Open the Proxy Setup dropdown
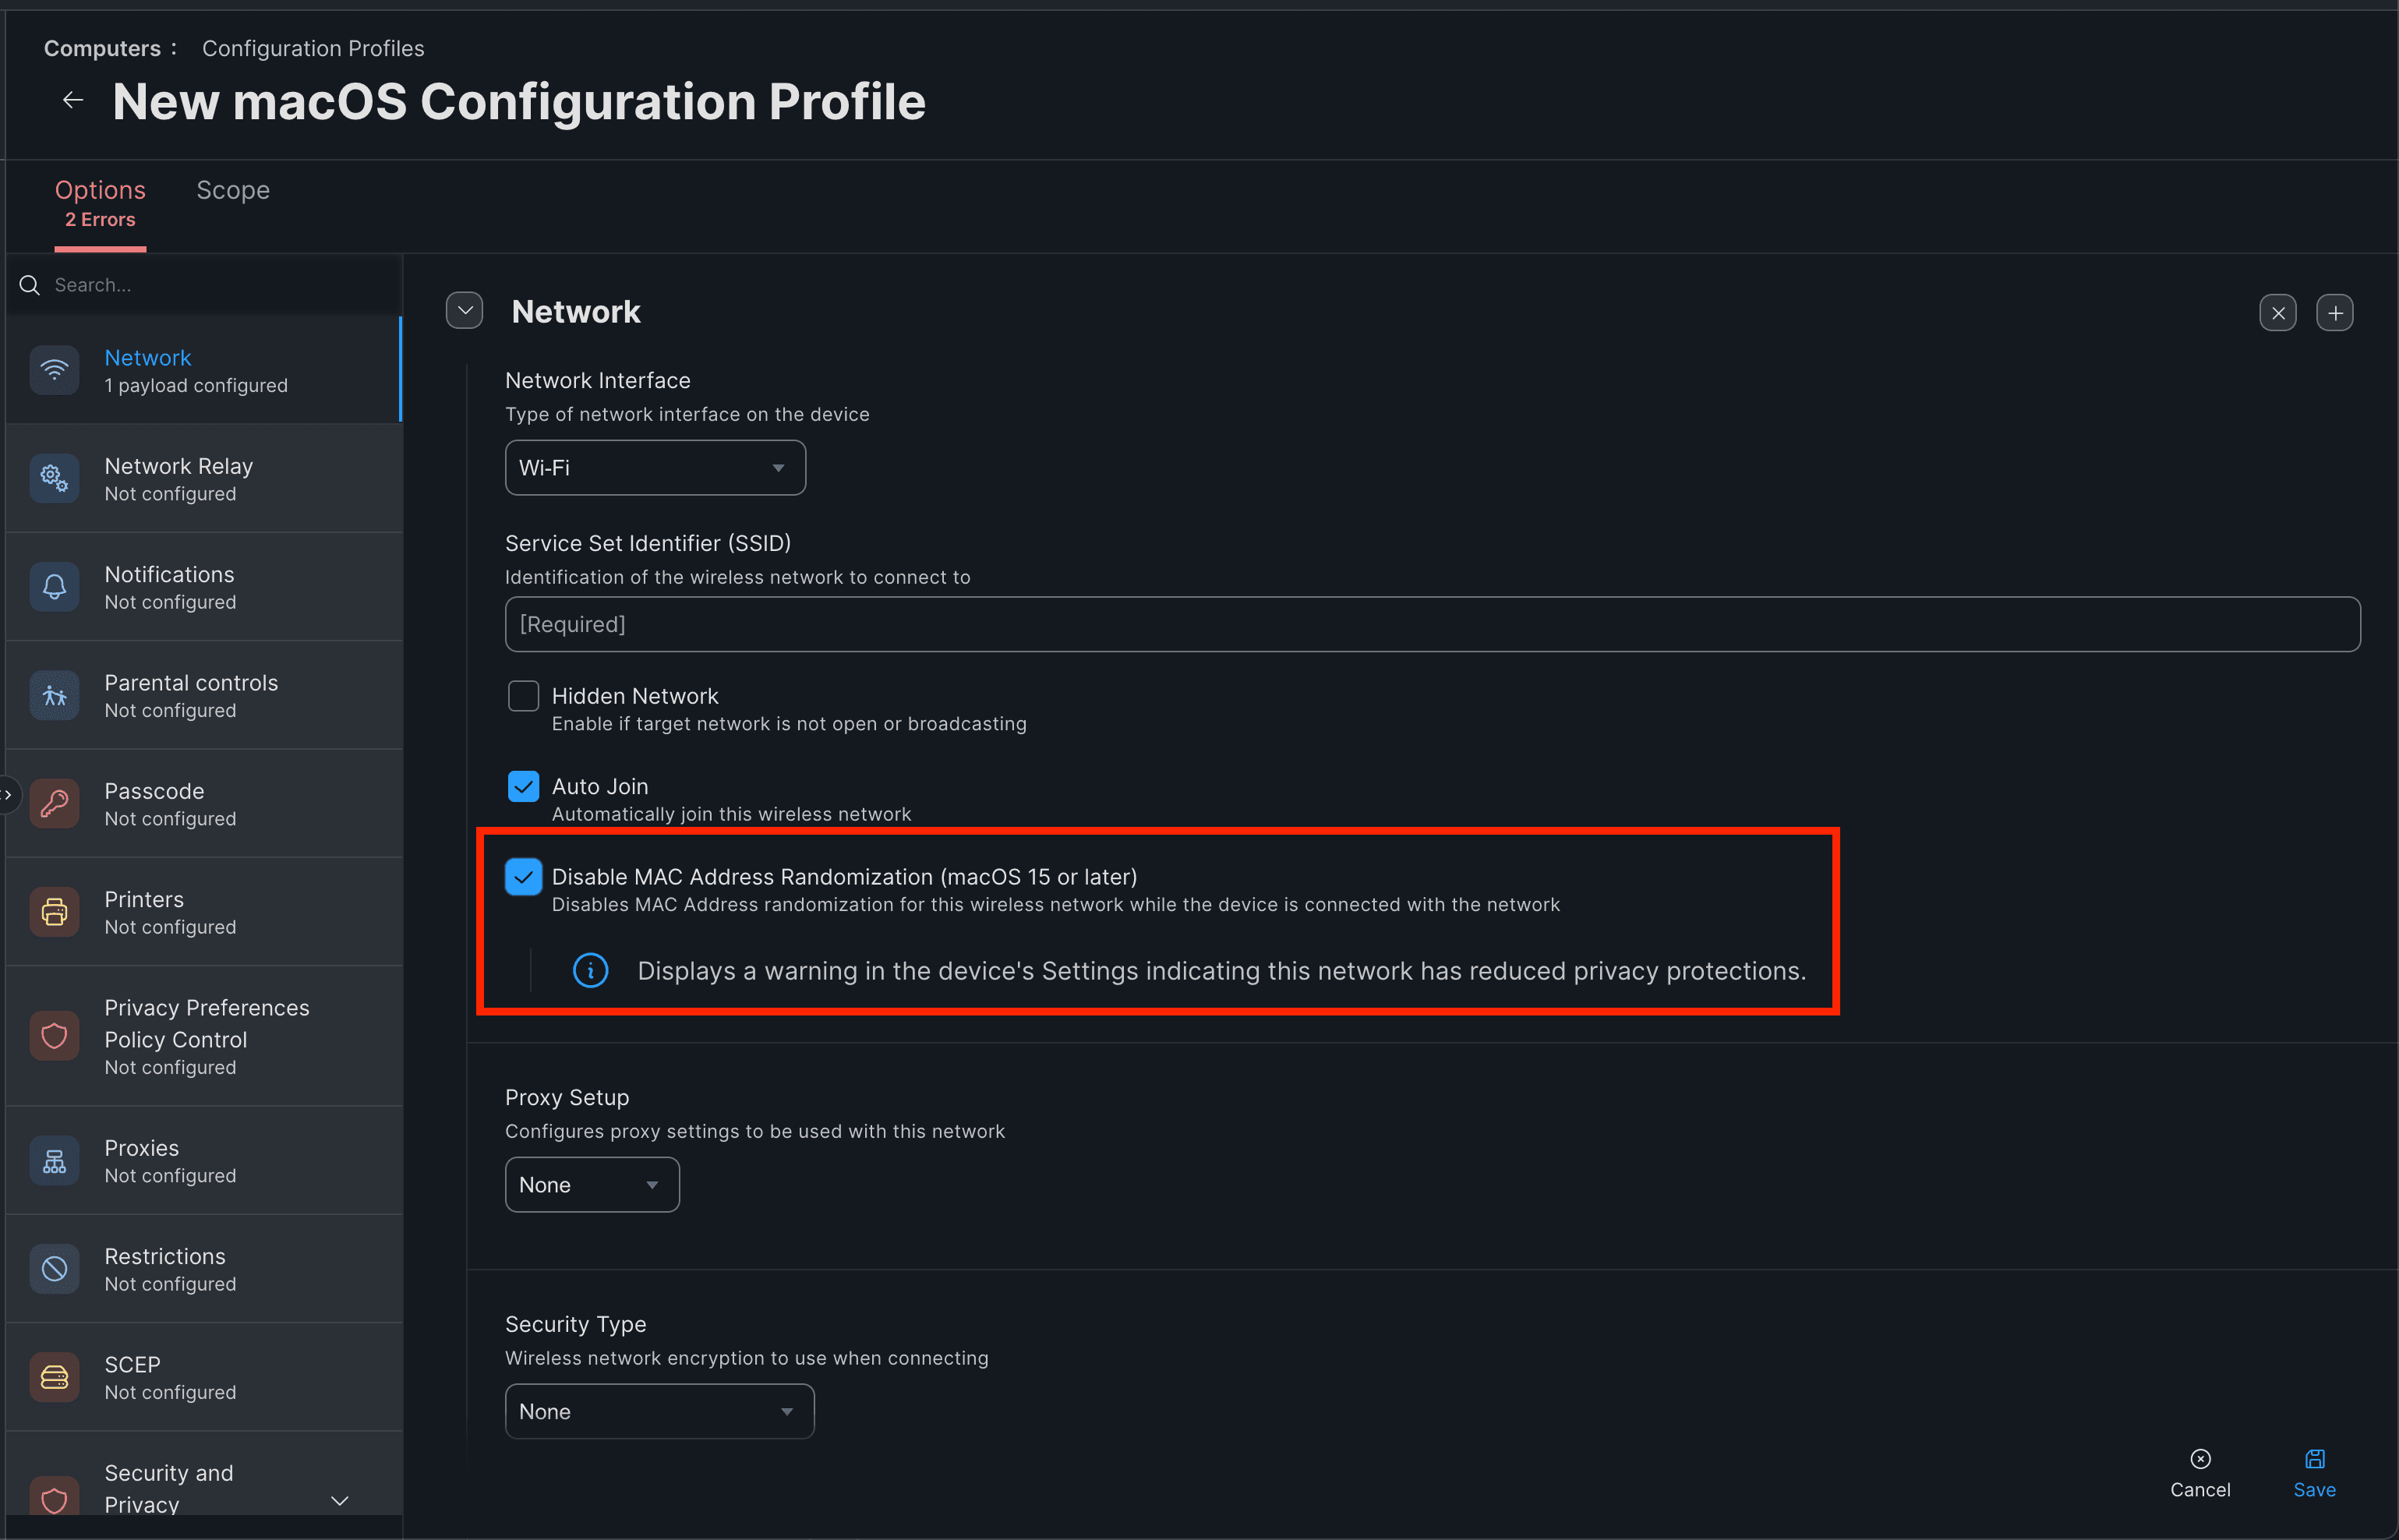 point(591,1184)
